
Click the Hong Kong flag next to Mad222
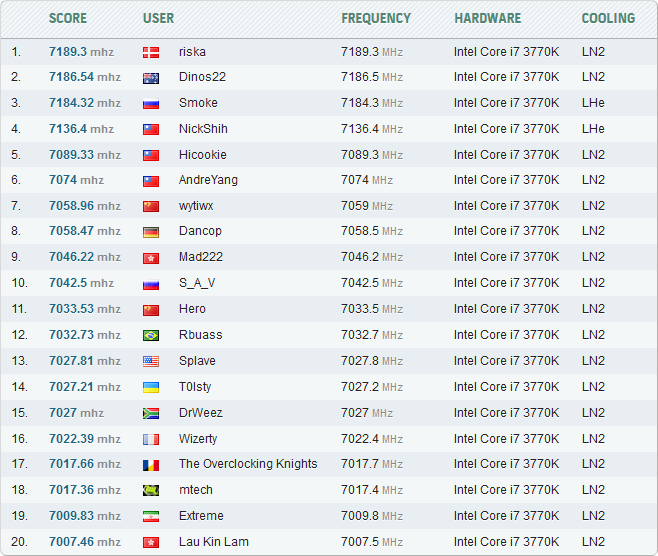coord(151,258)
